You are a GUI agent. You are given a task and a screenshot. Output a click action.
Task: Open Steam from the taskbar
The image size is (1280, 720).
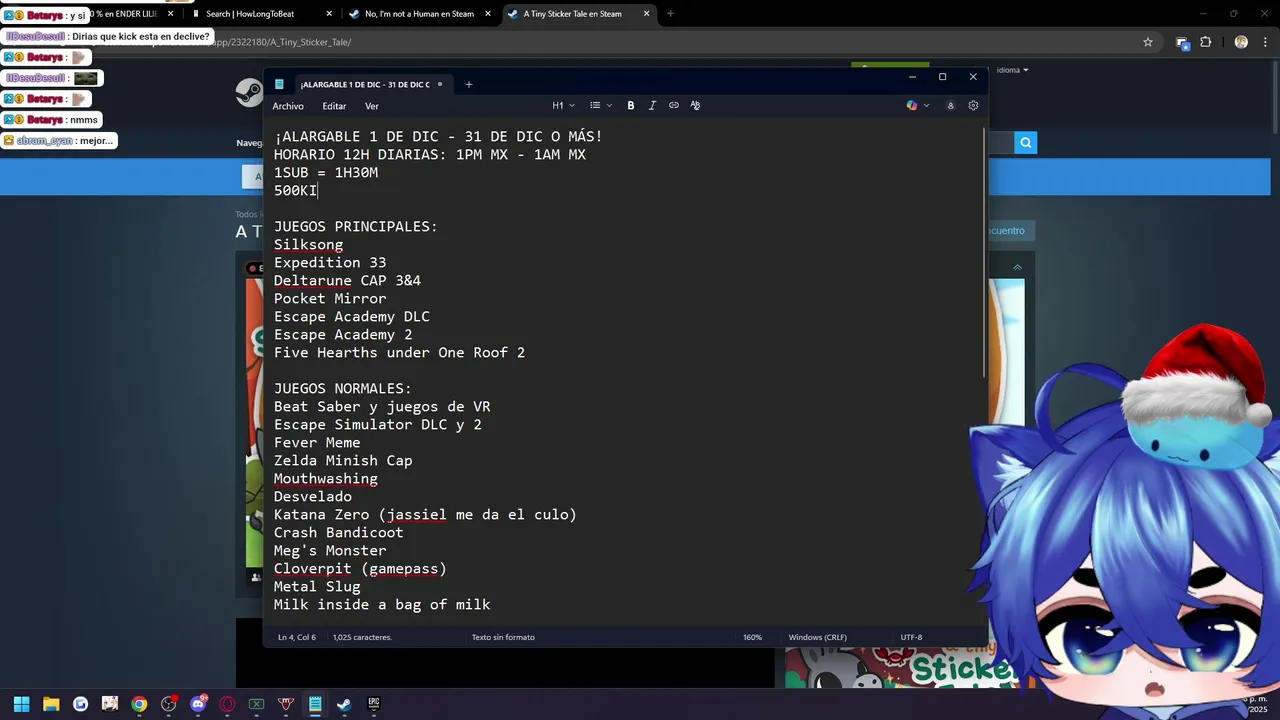click(x=344, y=704)
